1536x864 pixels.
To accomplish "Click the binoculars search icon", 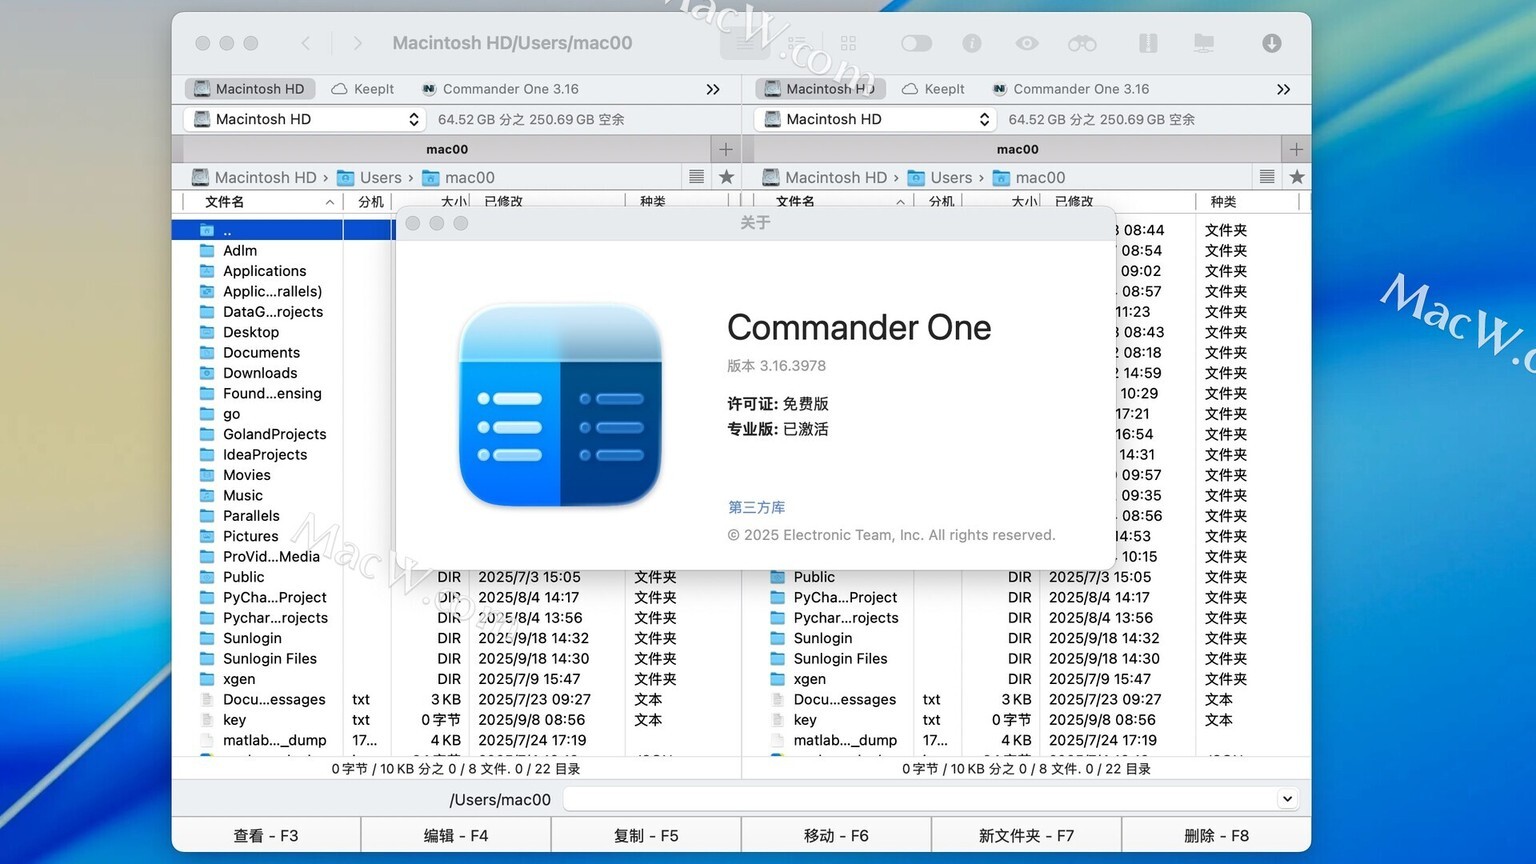I will [1082, 43].
